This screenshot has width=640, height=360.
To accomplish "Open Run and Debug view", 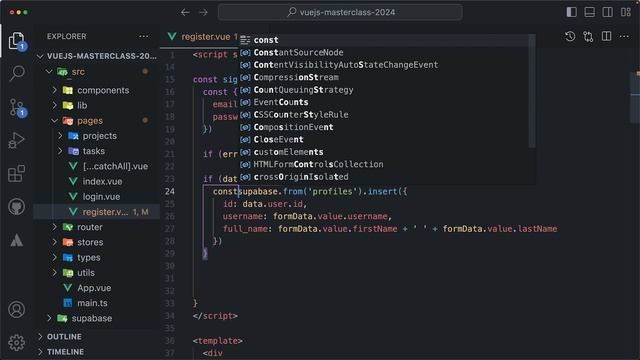I will [17, 140].
